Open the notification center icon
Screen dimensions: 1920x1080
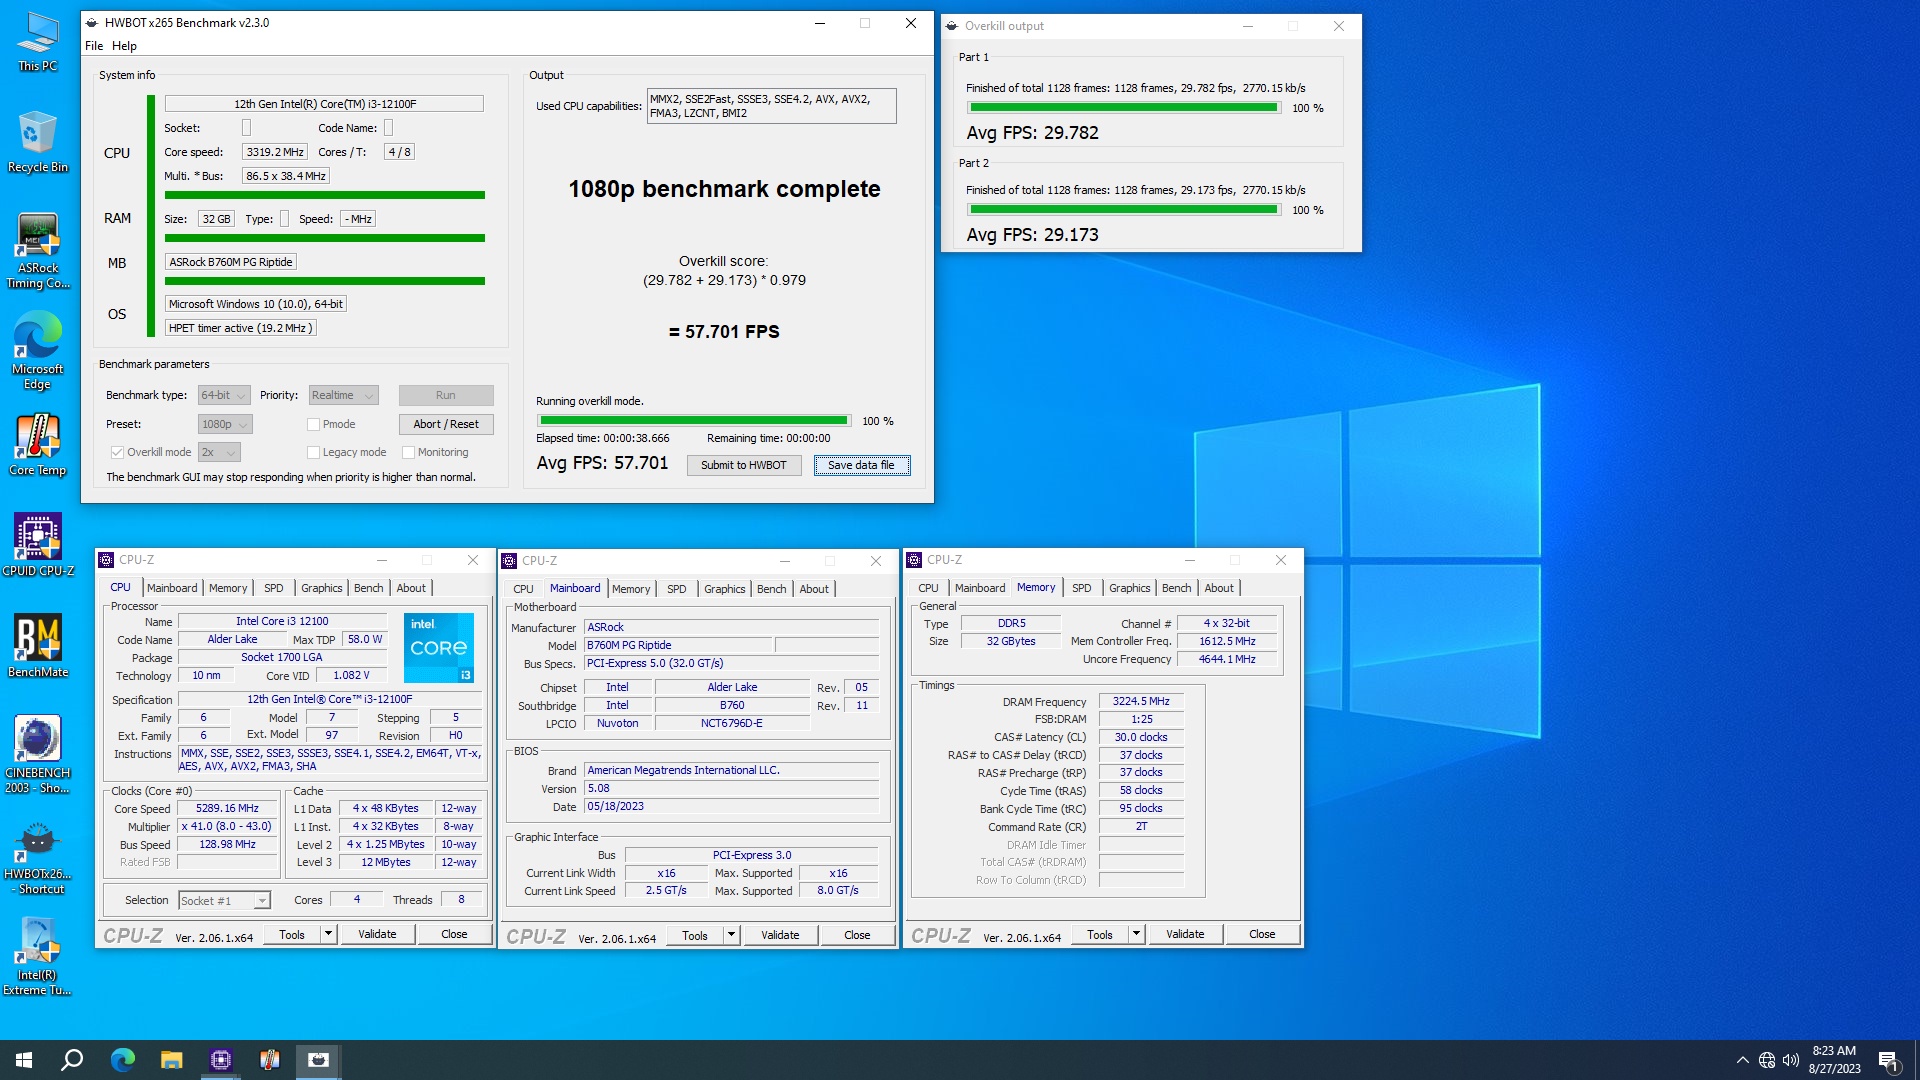(1888, 1060)
